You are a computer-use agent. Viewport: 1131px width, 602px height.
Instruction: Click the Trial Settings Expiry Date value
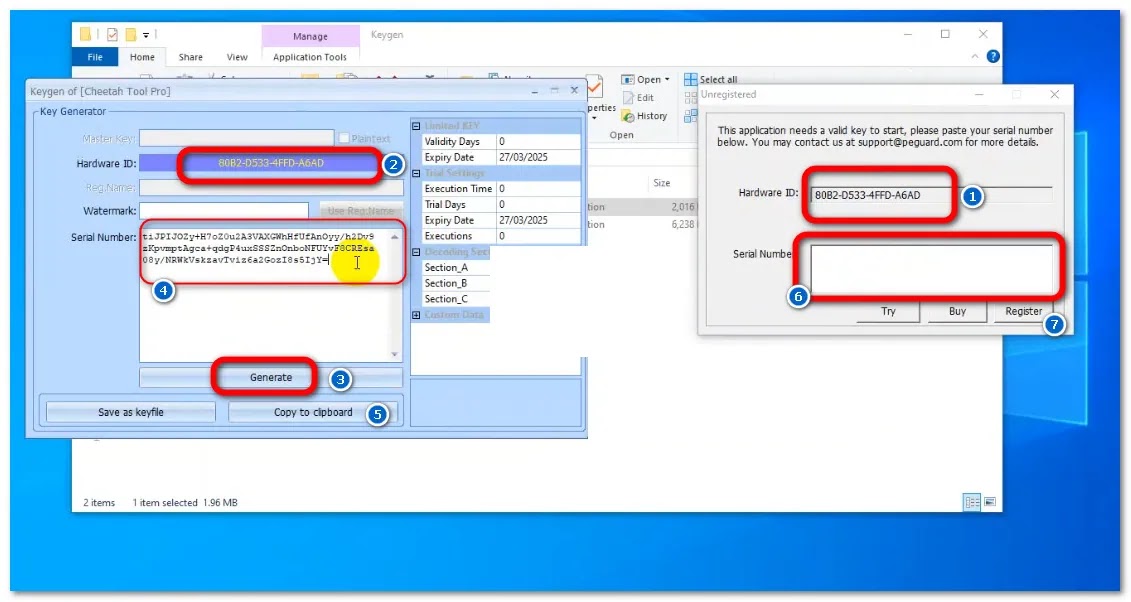[538, 221]
